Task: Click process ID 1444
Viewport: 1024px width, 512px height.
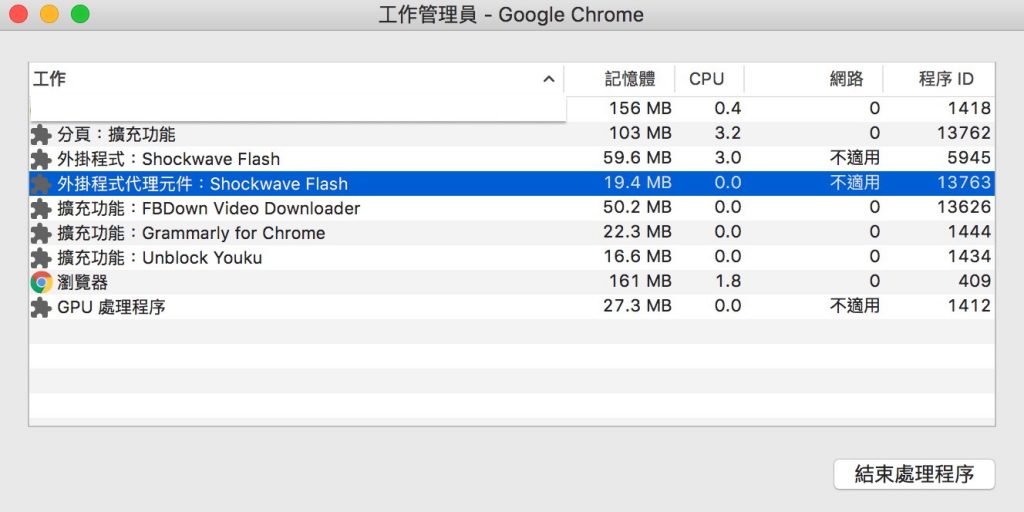Action: click(x=969, y=232)
